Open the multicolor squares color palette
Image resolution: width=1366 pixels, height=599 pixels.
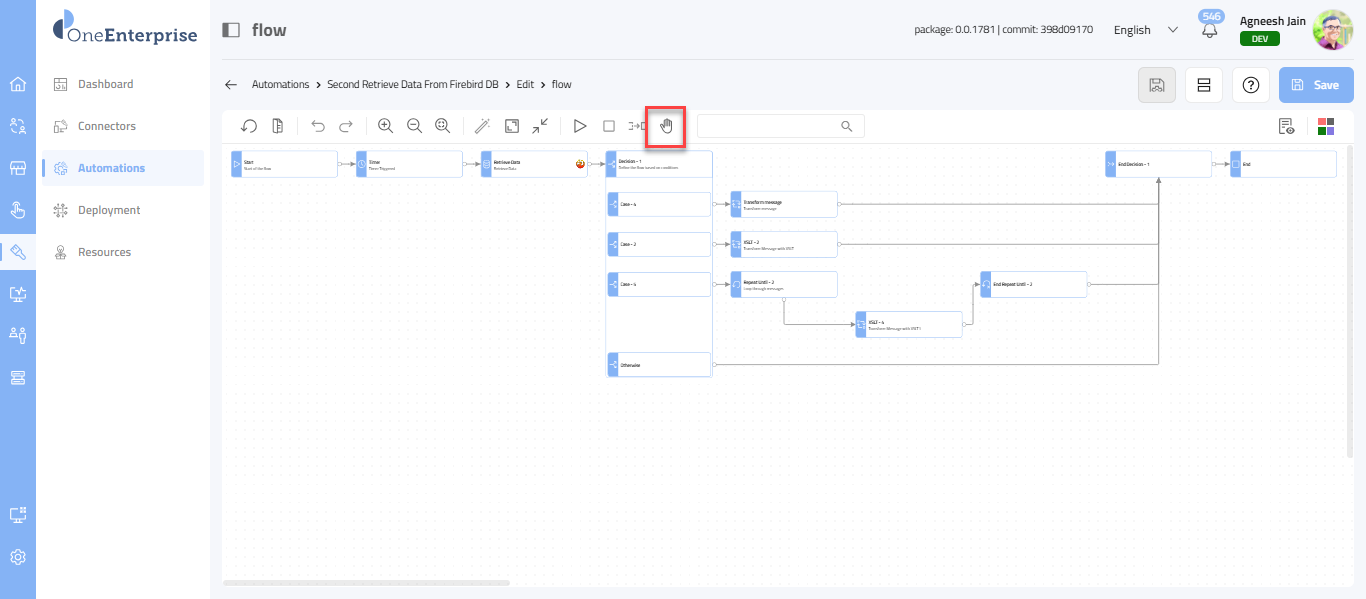(1326, 126)
